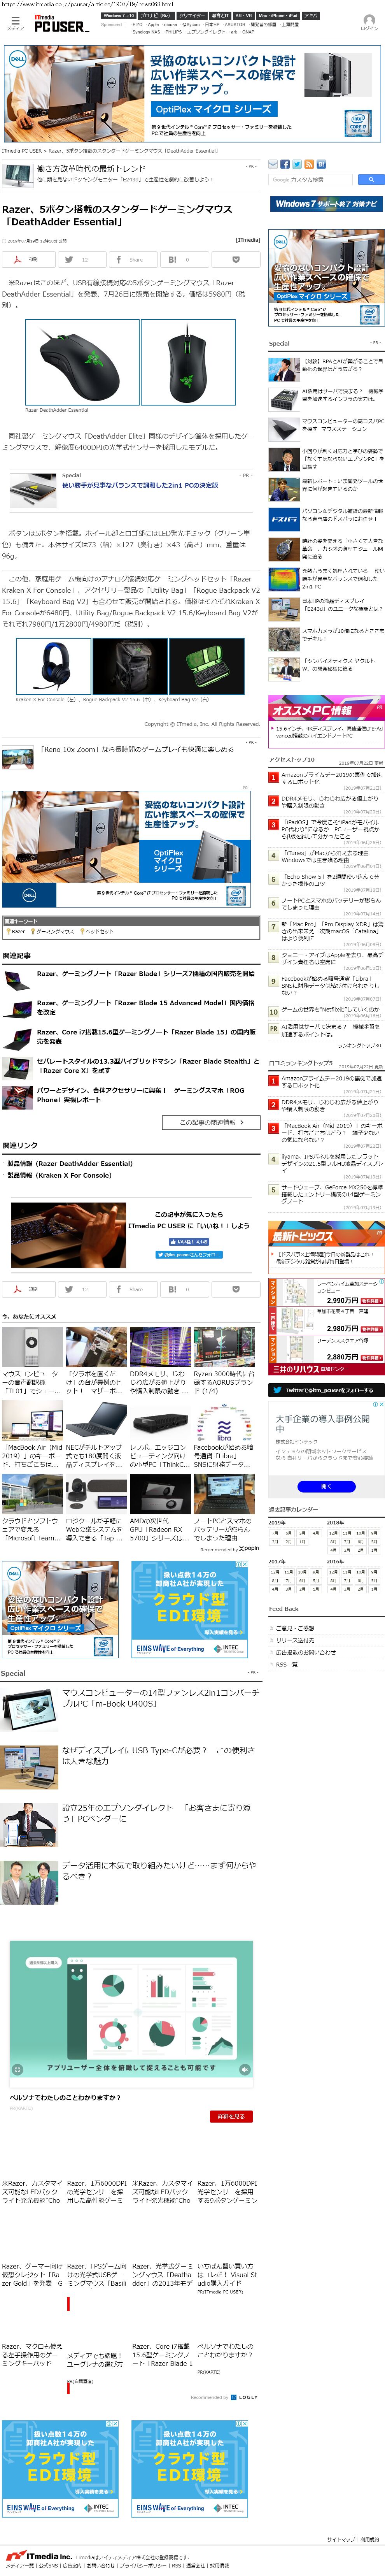Open the メディア hamburger menu icon
Screen dimensions: 385x2576
pos(16,23)
